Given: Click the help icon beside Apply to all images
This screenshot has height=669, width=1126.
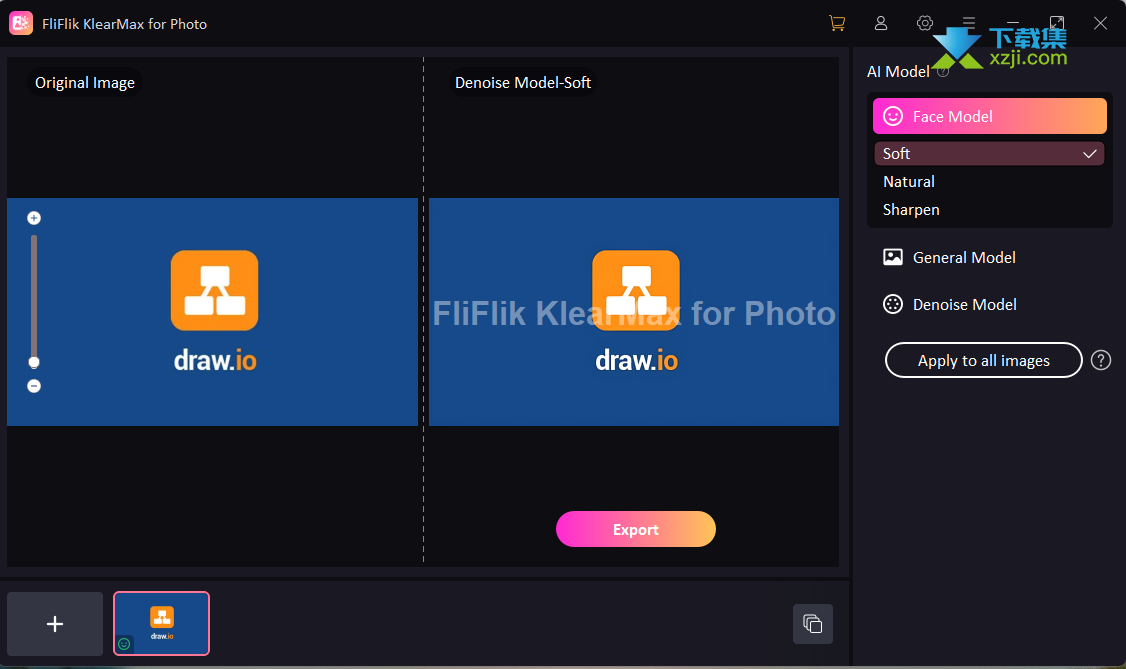Looking at the screenshot, I should coord(1101,360).
